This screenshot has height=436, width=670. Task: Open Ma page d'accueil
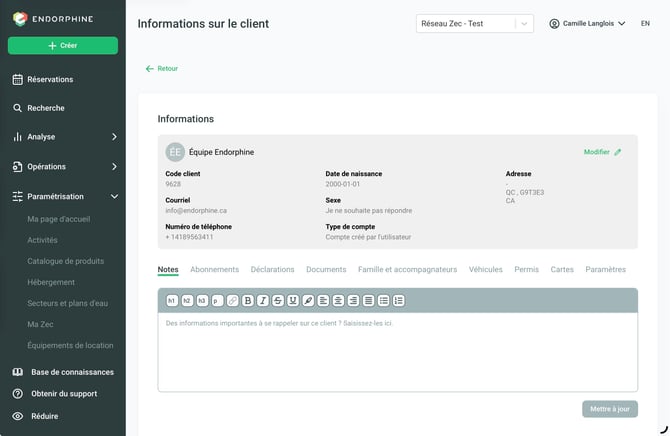pos(59,219)
